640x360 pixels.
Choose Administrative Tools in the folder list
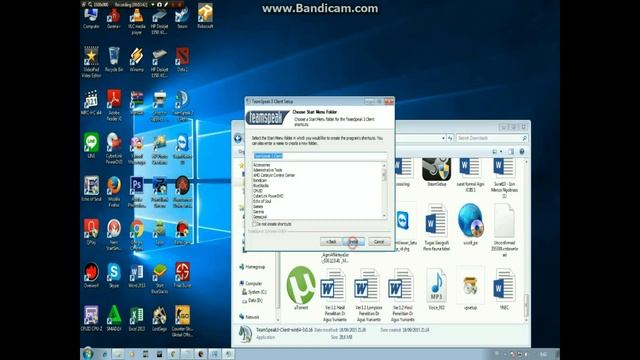[x=268, y=170]
